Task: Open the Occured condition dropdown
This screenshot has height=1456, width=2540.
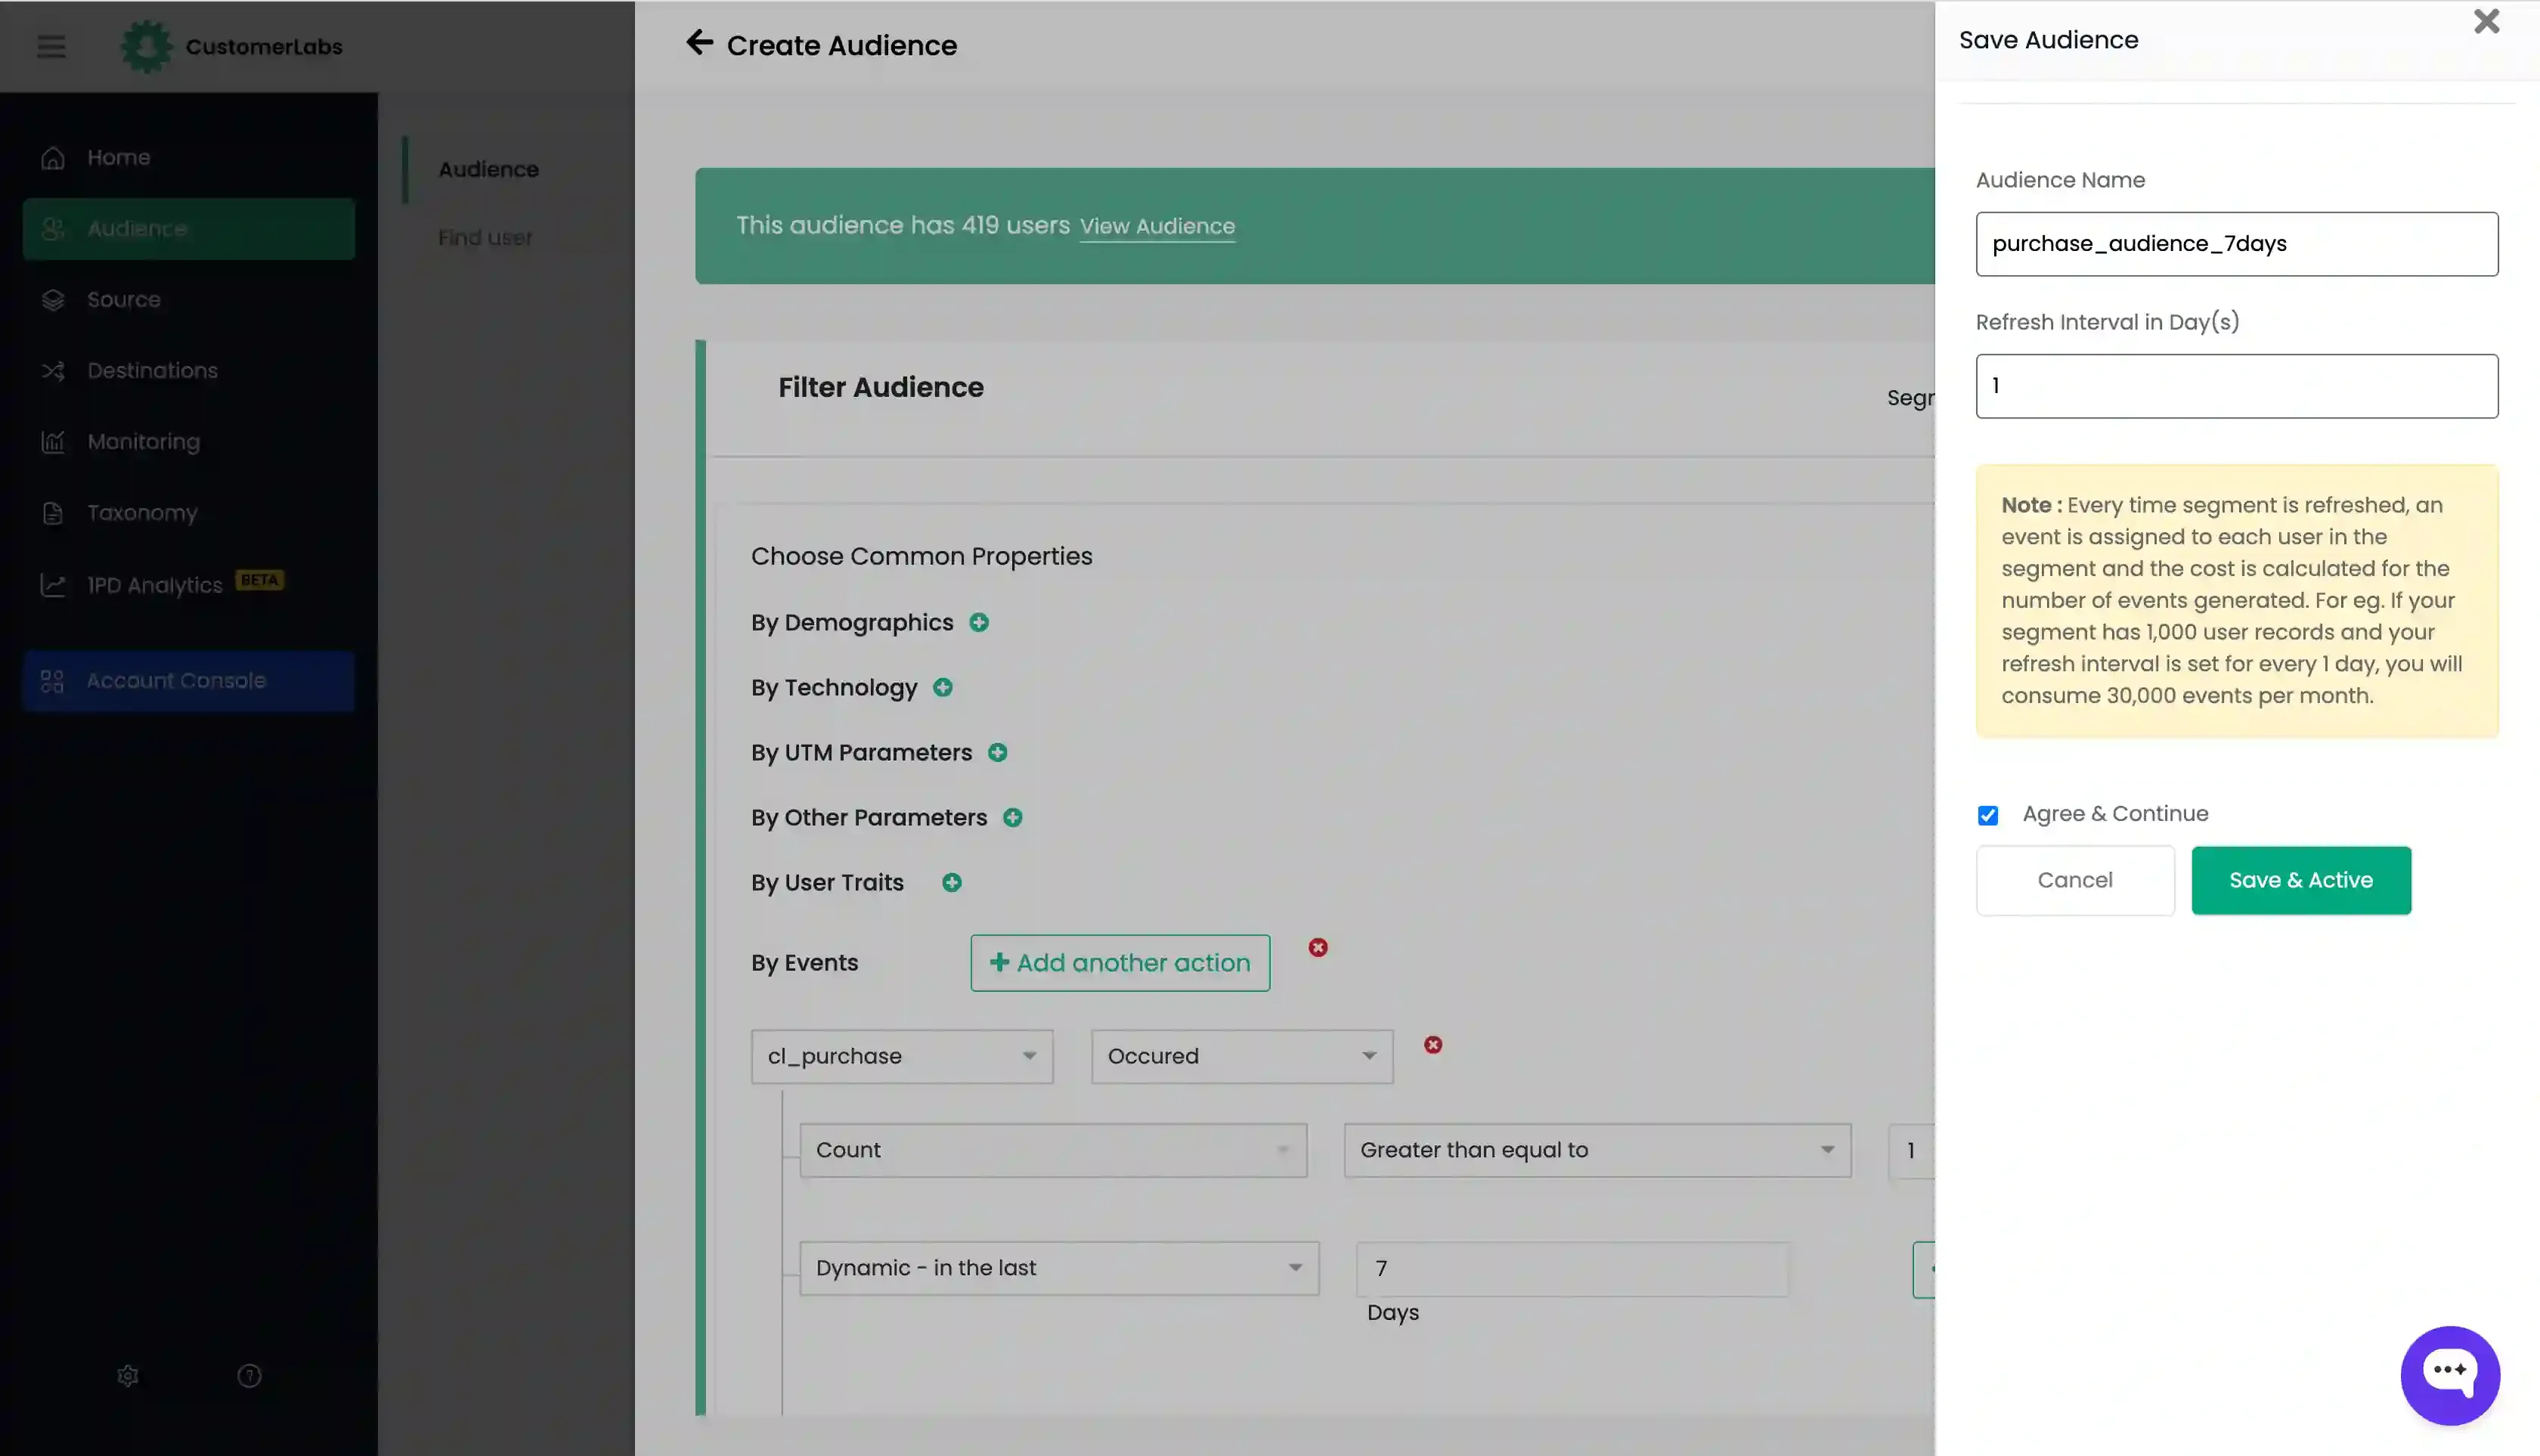Action: (x=1242, y=1056)
